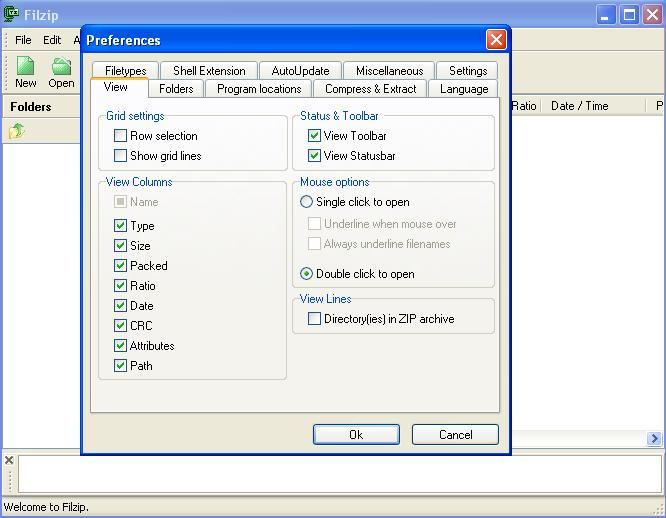Open the File menu

click(x=23, y=40)
